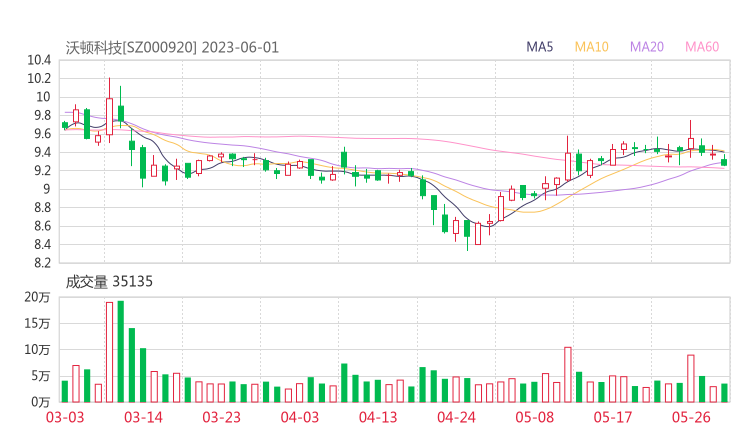
Task: Click the 04-03 date axis label
Action: point(300,417)
